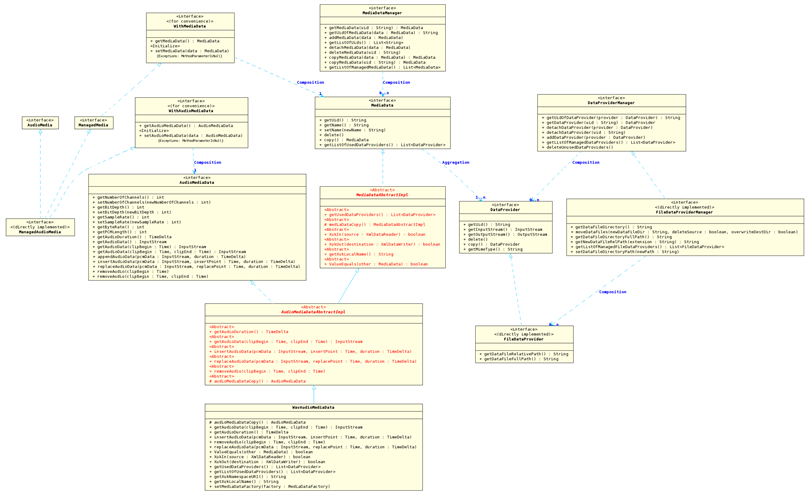Select setMediaDataFactory(factory : MediaDataFactory) line
Screen dimensions: 809x494
point(269,486)
